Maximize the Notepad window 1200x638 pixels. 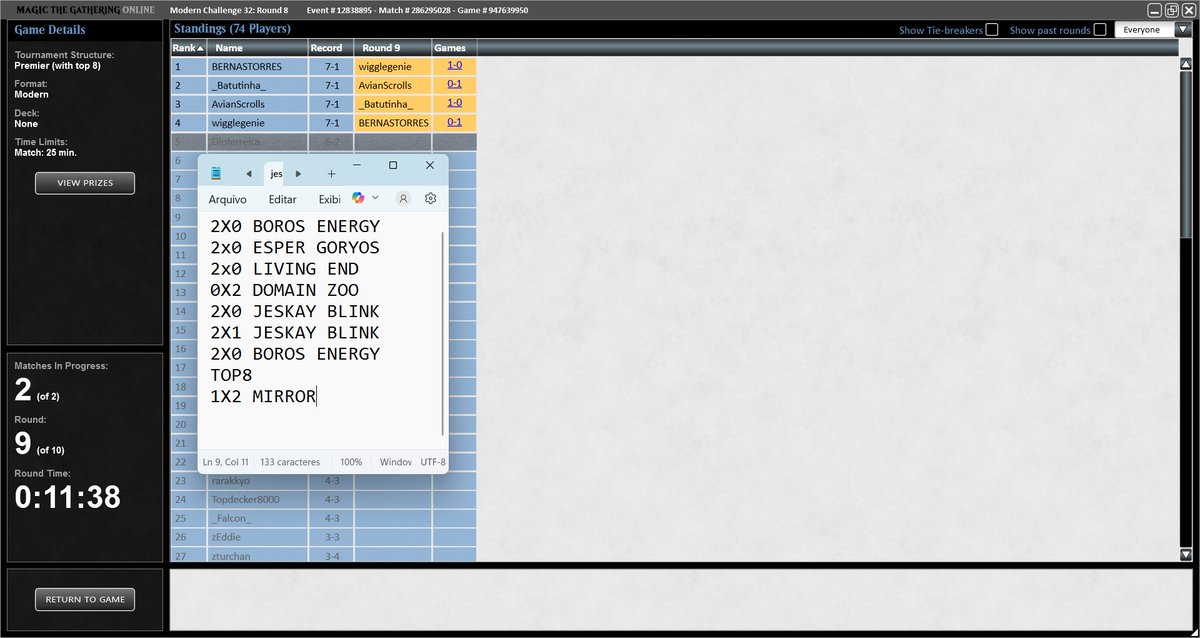pos(393,165)
